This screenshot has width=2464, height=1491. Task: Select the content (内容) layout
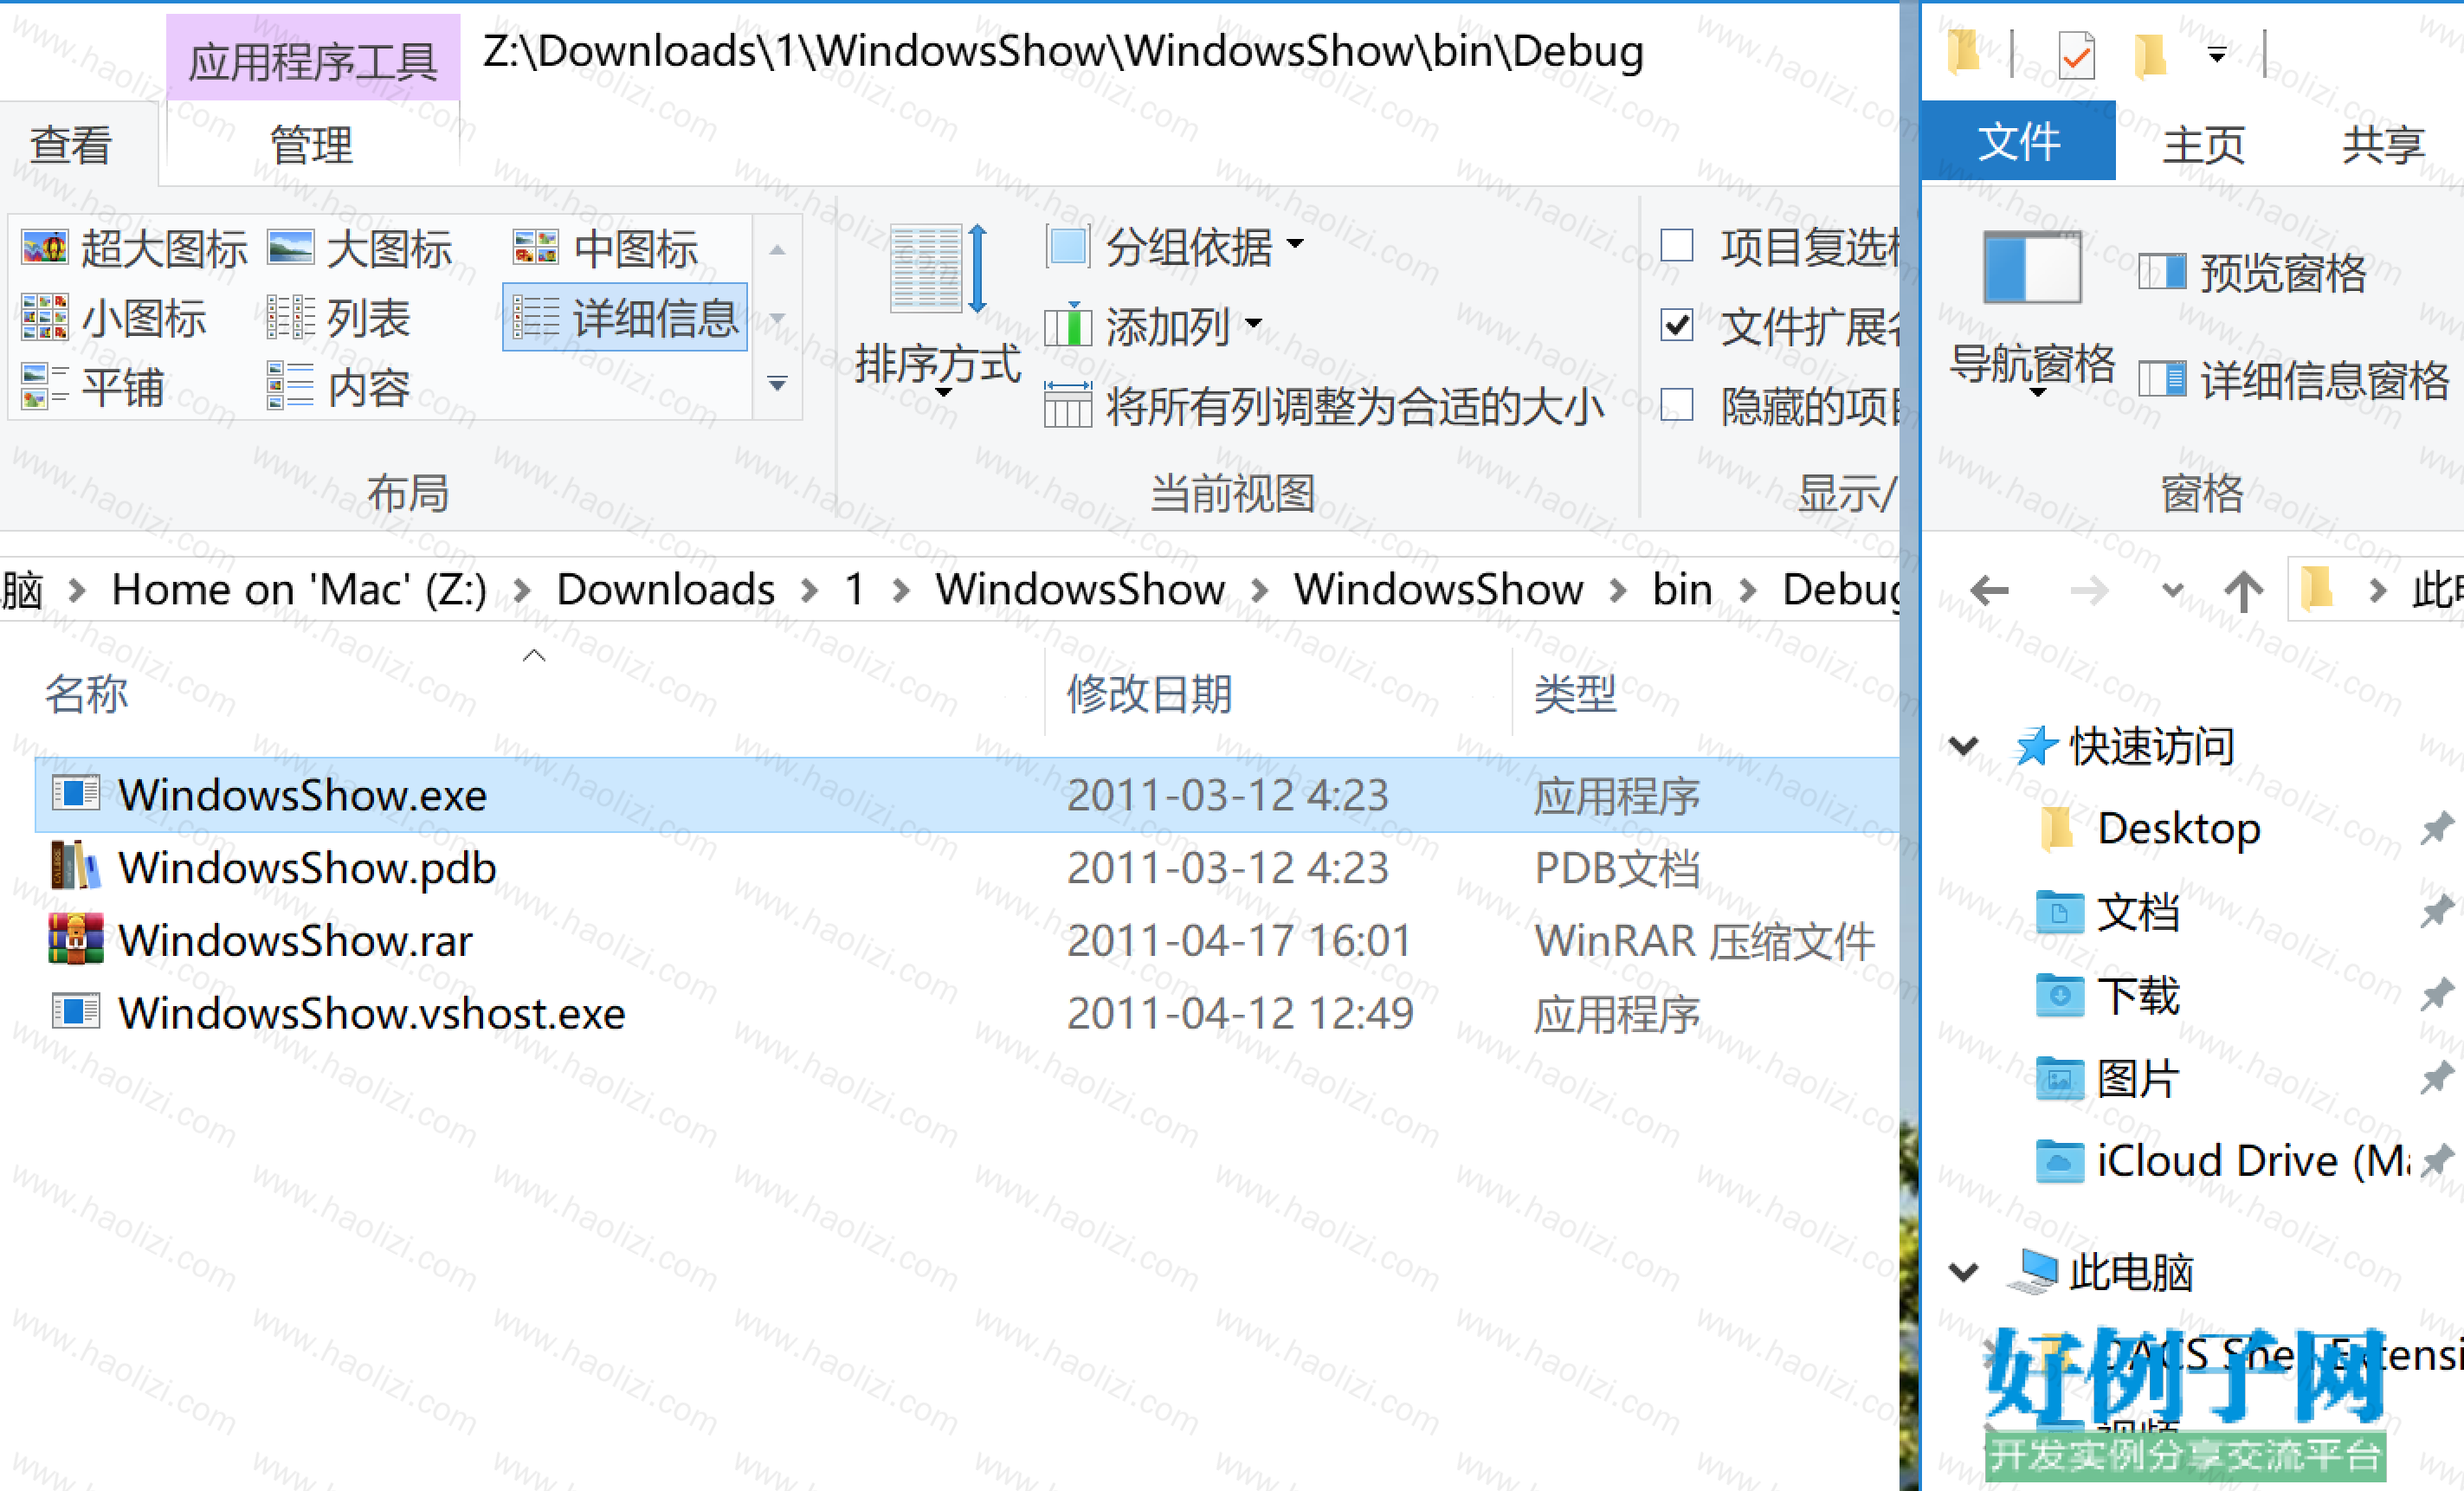[x=339, y=387]
